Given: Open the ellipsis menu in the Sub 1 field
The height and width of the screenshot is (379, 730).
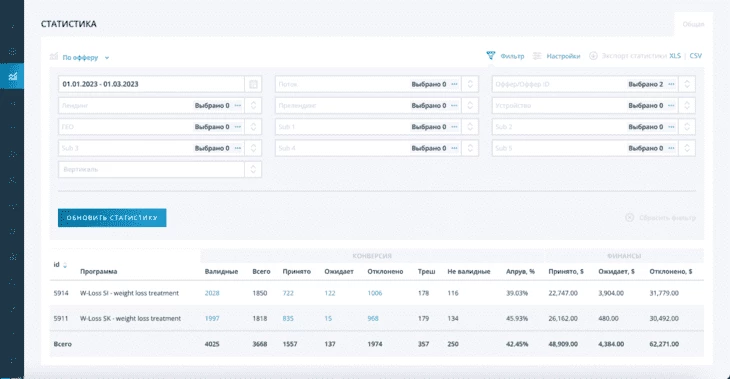Looking at the screenshot, I should (x=454, y=127).
